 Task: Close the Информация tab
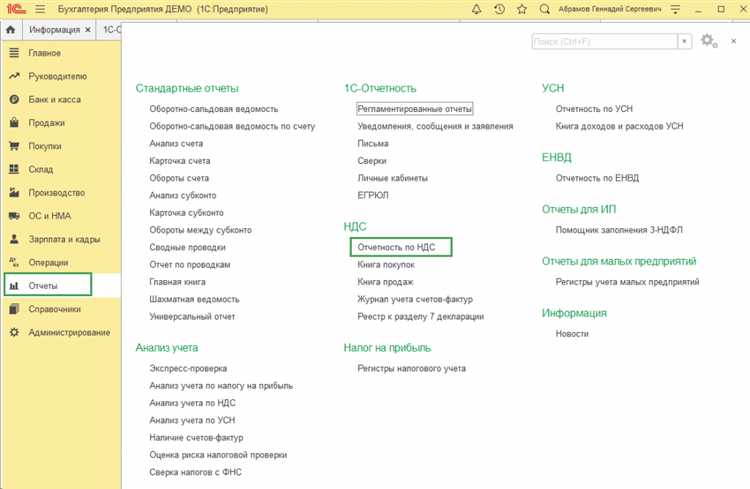[88, 30]
